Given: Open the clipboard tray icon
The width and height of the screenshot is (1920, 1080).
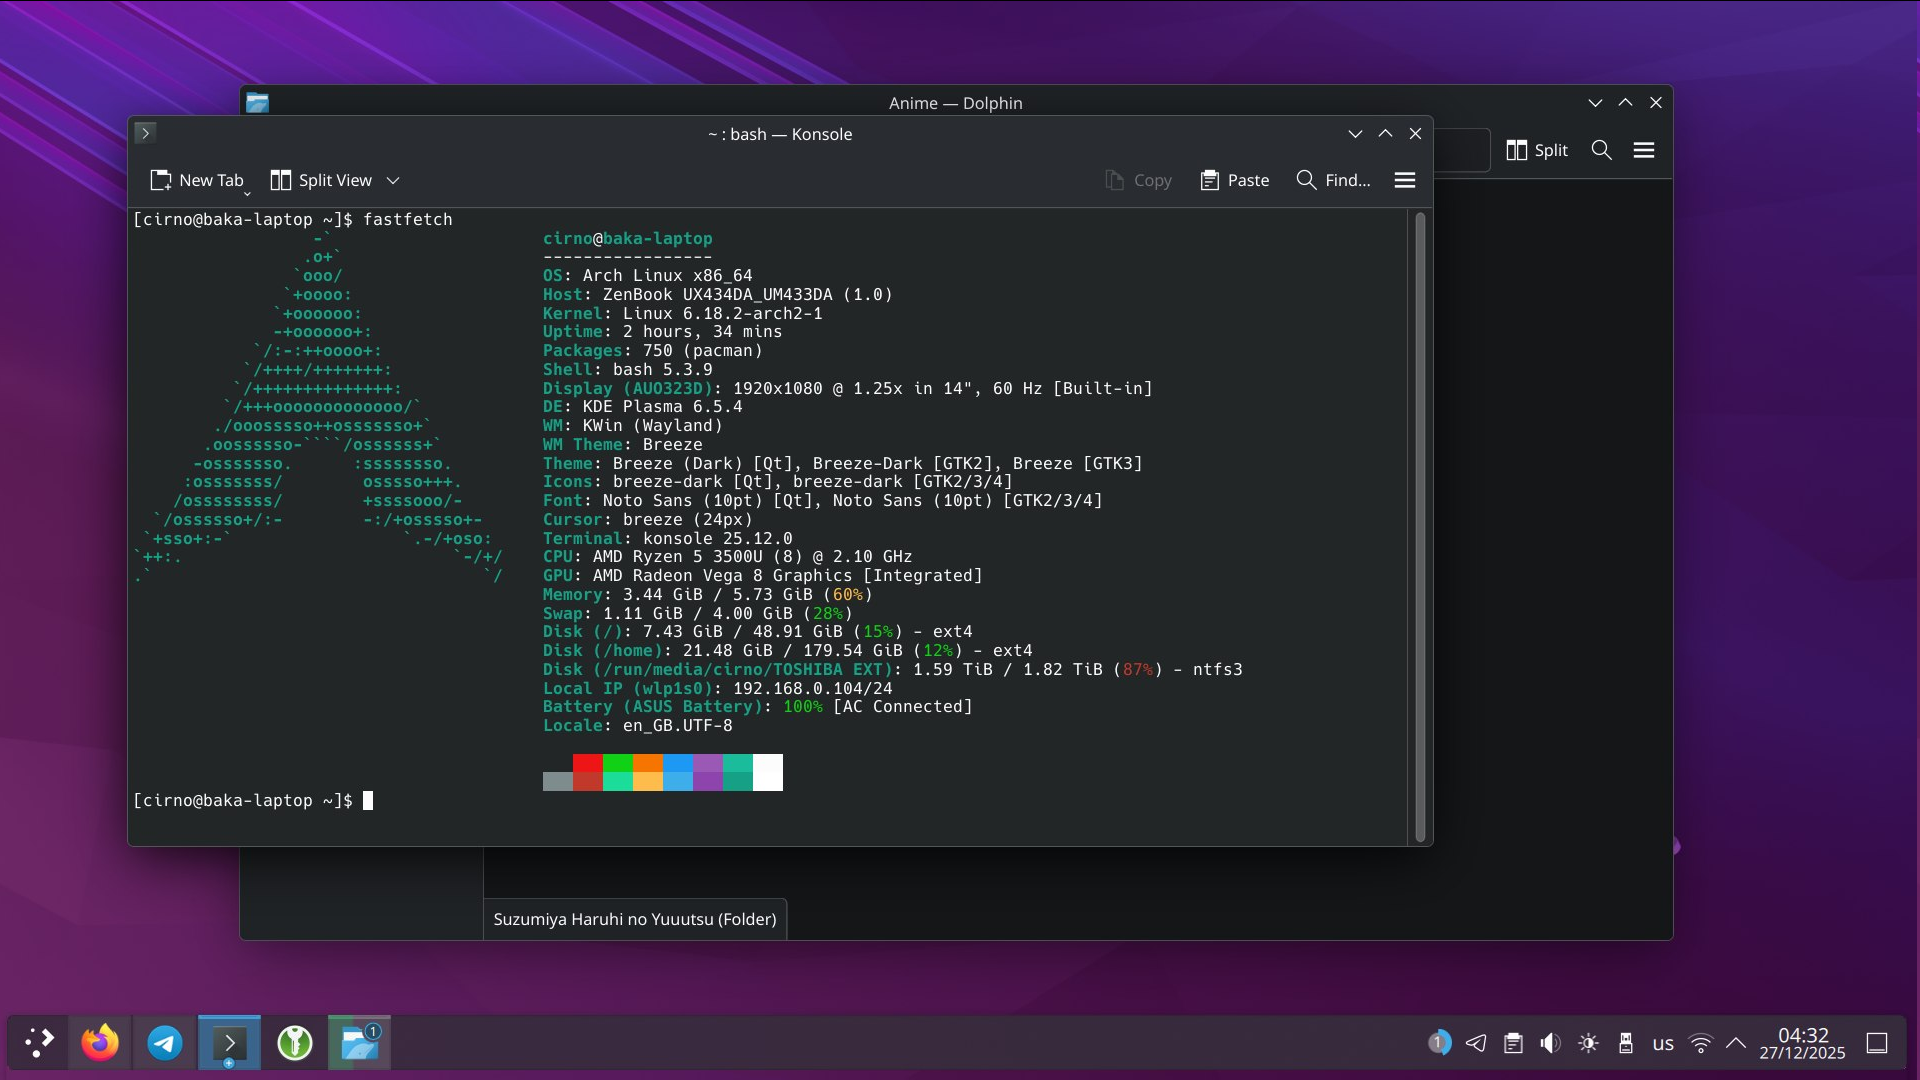Looking at the screenshot, I should click(1513, 1043).
